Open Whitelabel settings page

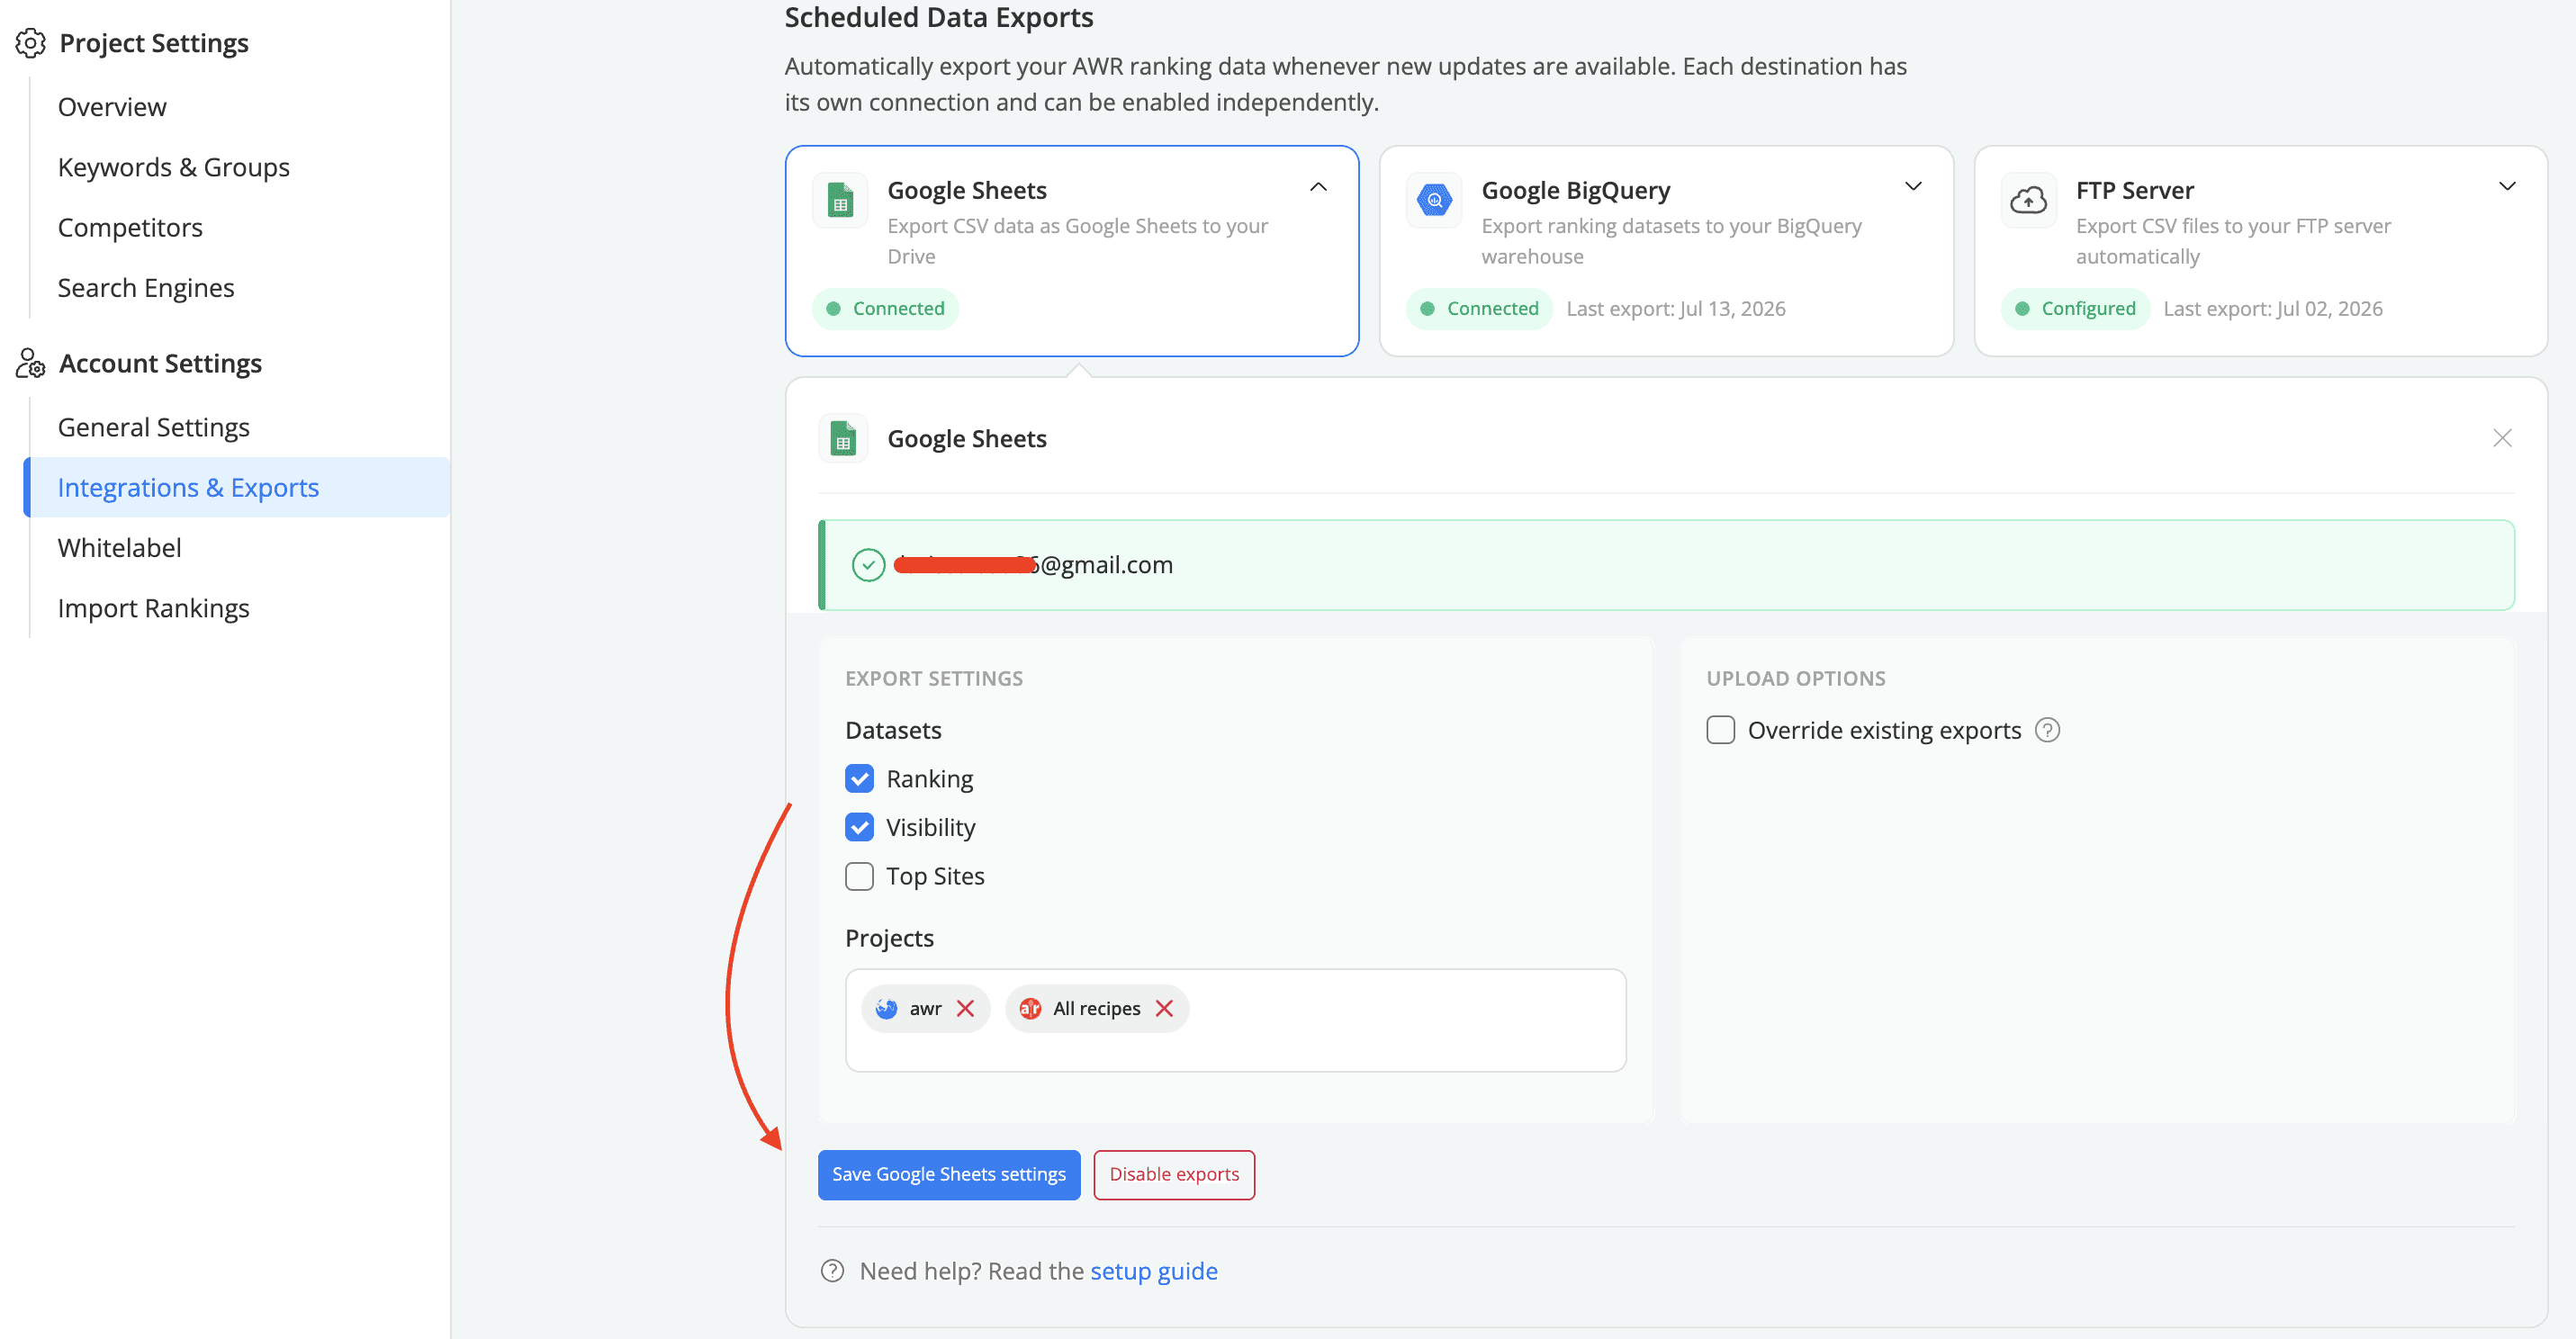(119, 548)
